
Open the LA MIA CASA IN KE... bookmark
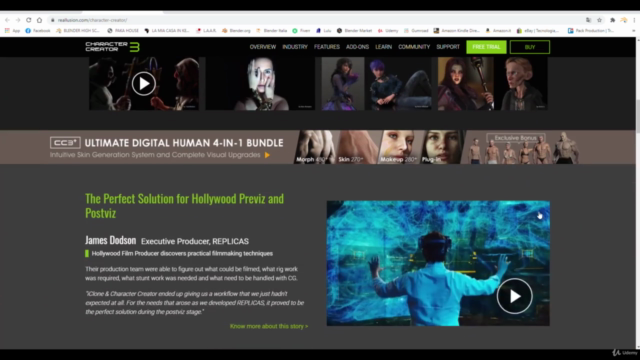coord(167,31)
